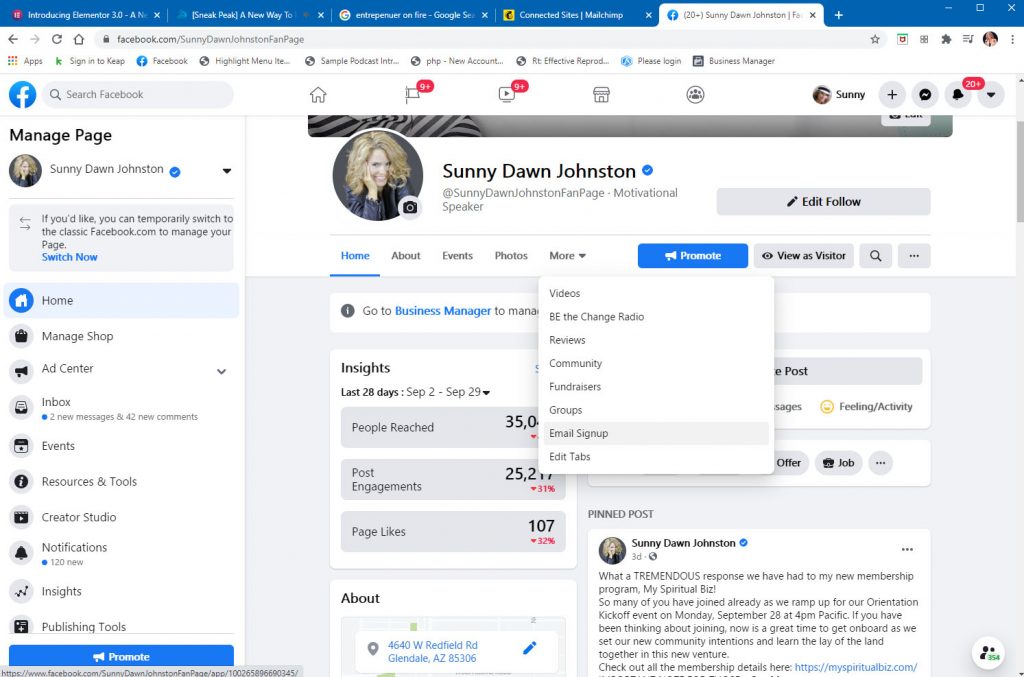Click the Switch Now link
The image size is (1024, 677).
pyautogui.click(x=69, y=257)
